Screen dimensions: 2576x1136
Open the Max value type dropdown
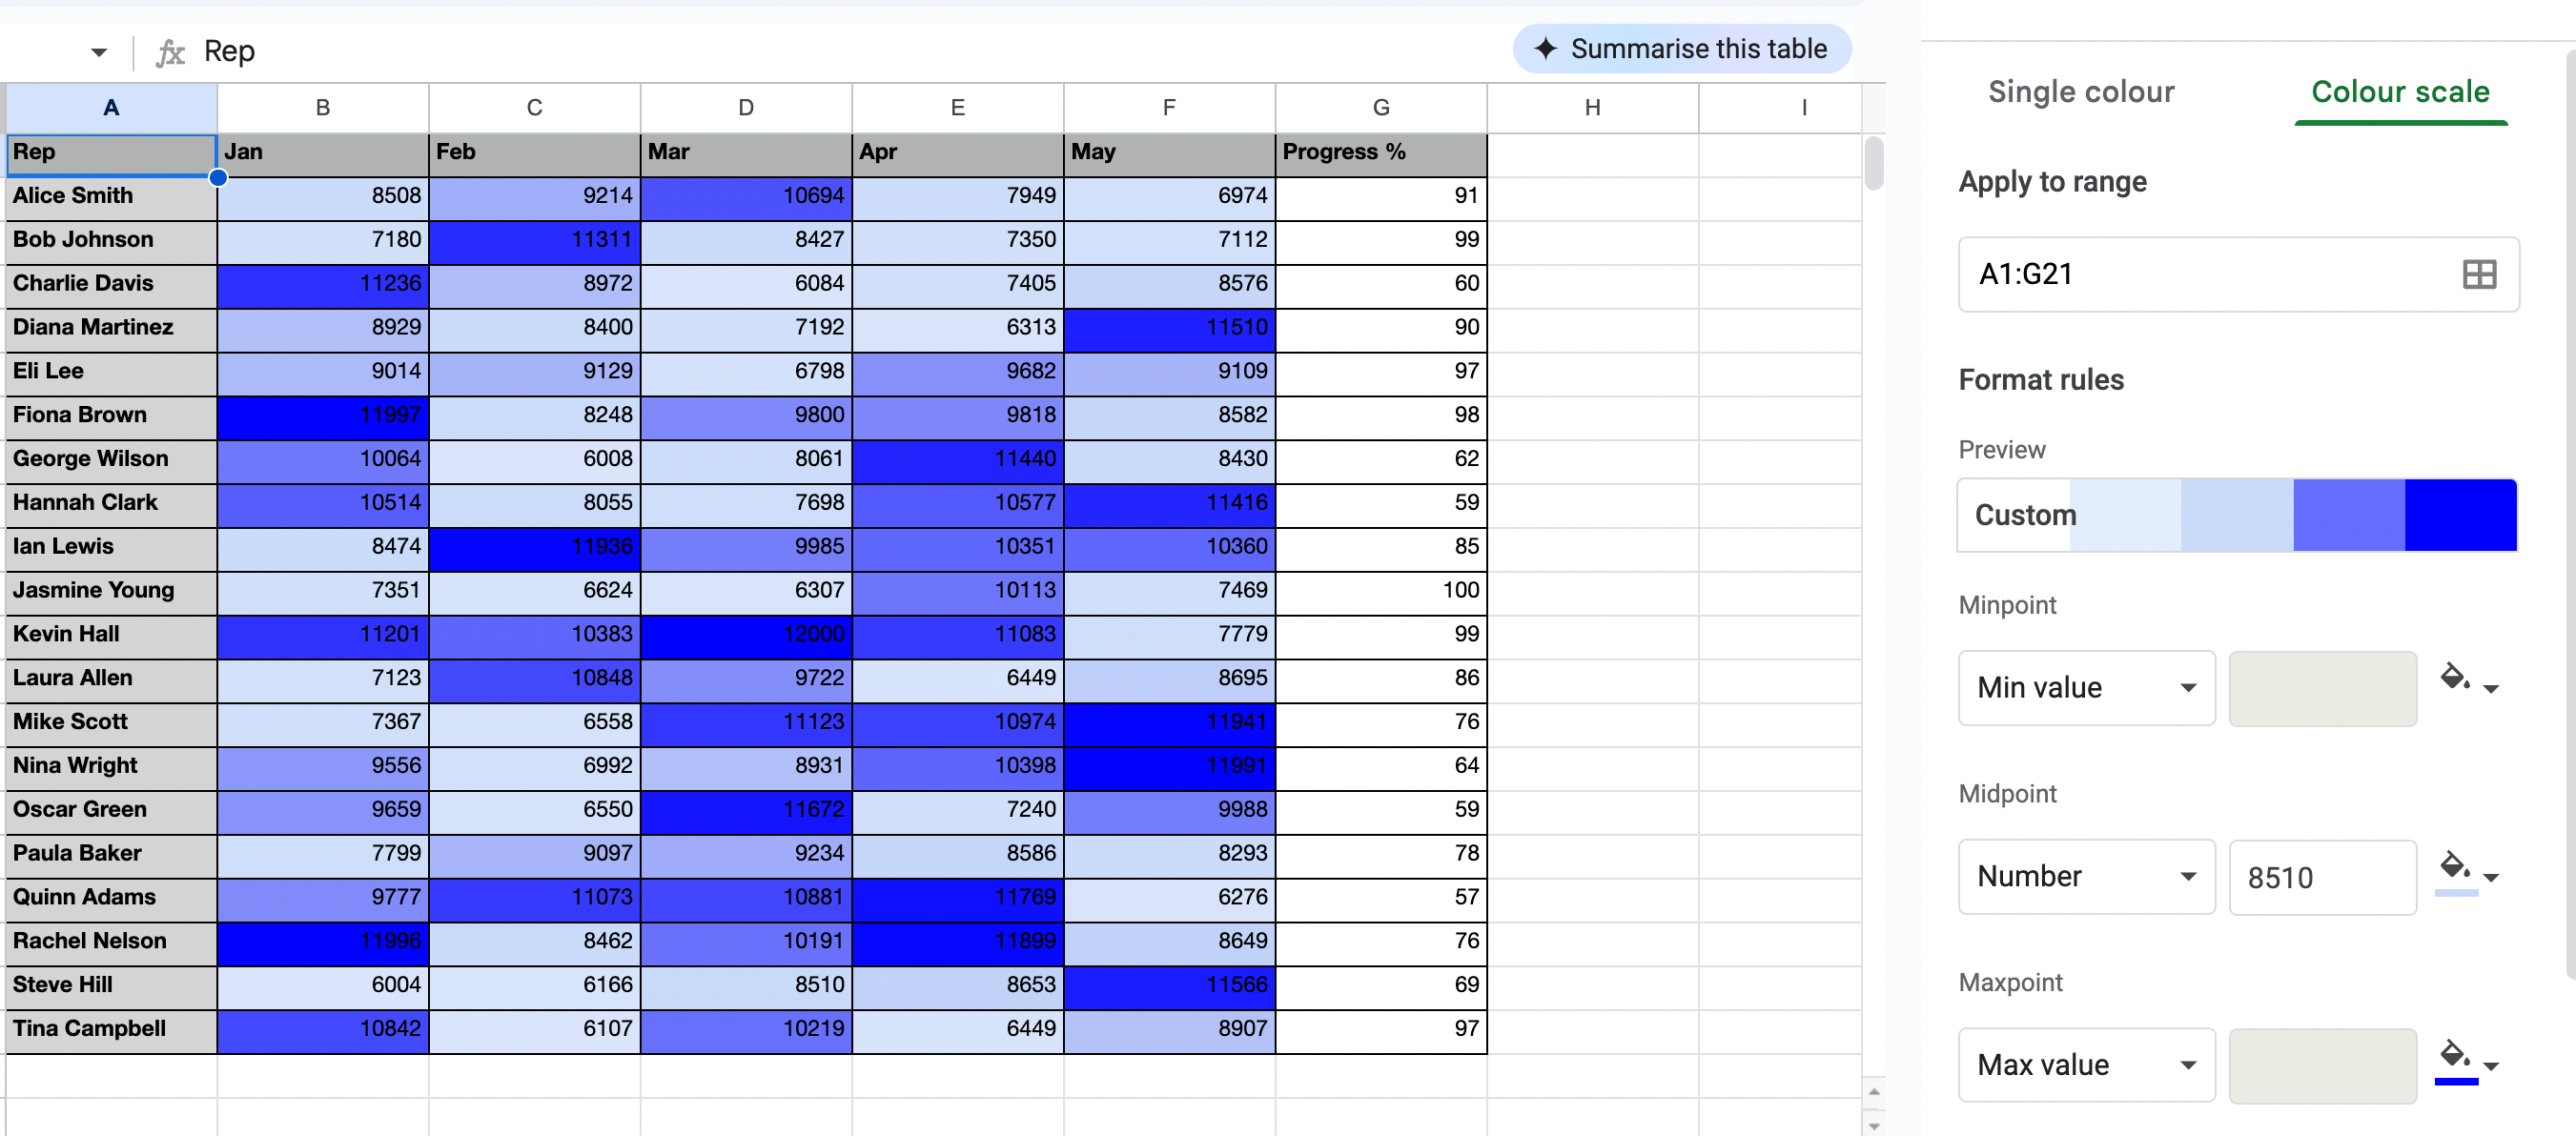click(x=2085, y=1065)
